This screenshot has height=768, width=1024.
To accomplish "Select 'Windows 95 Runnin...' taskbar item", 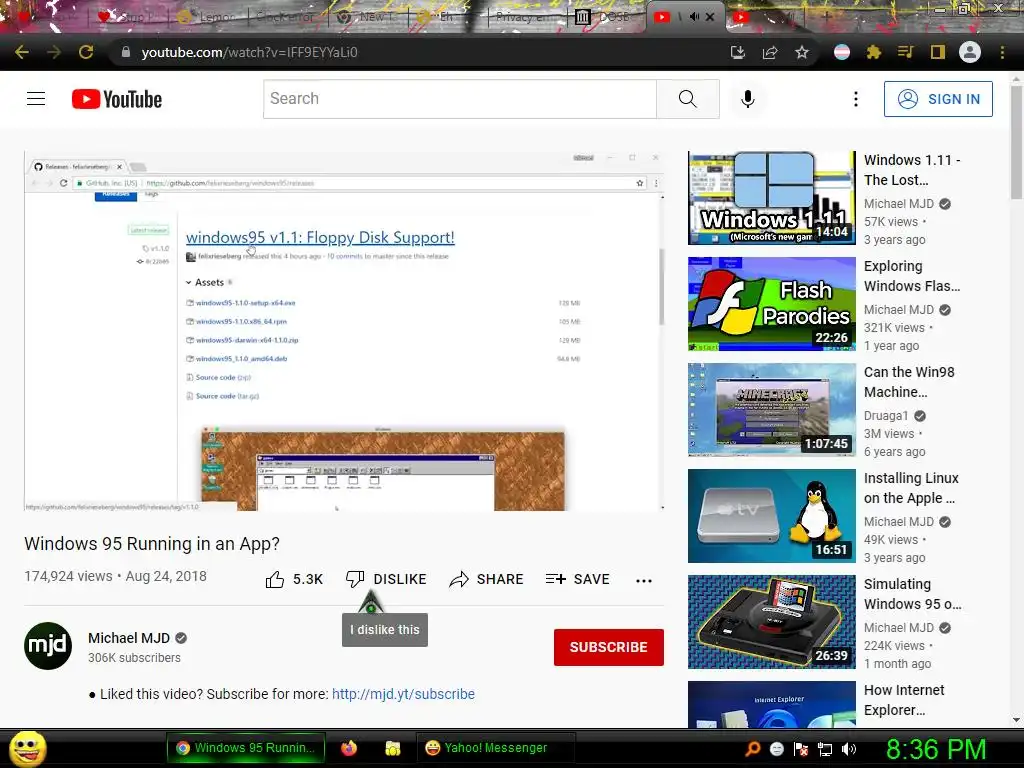I will (246, 748).
